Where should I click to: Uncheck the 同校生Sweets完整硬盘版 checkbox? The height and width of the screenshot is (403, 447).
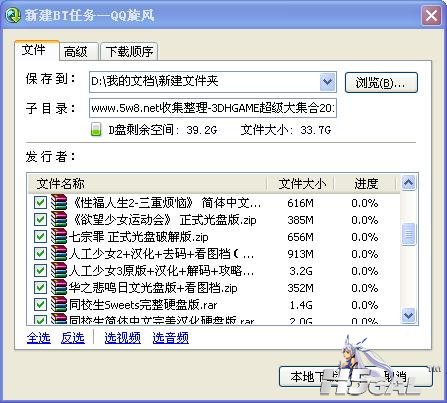[40, 304]
